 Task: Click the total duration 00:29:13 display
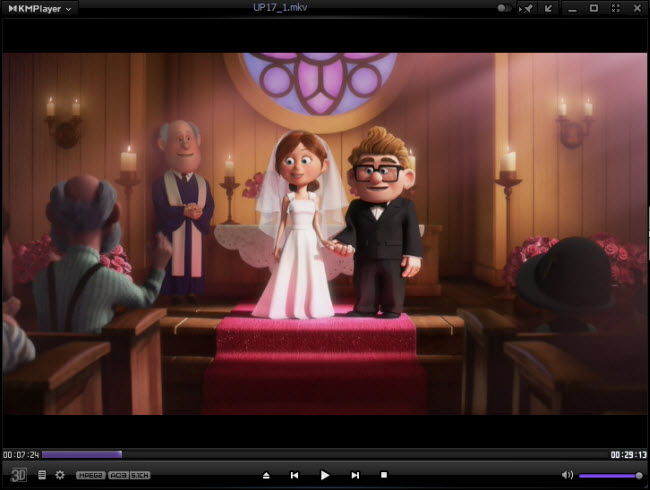(x=628, y=454)
